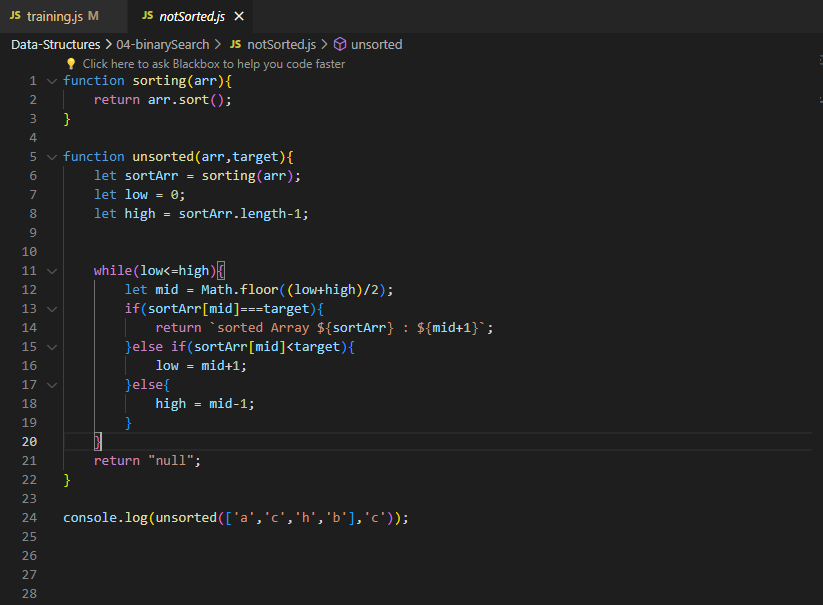Click 'Math.floor' on line 12
Image resolution: width=823 pixels, height=605 pixels.
click(240, 290)
